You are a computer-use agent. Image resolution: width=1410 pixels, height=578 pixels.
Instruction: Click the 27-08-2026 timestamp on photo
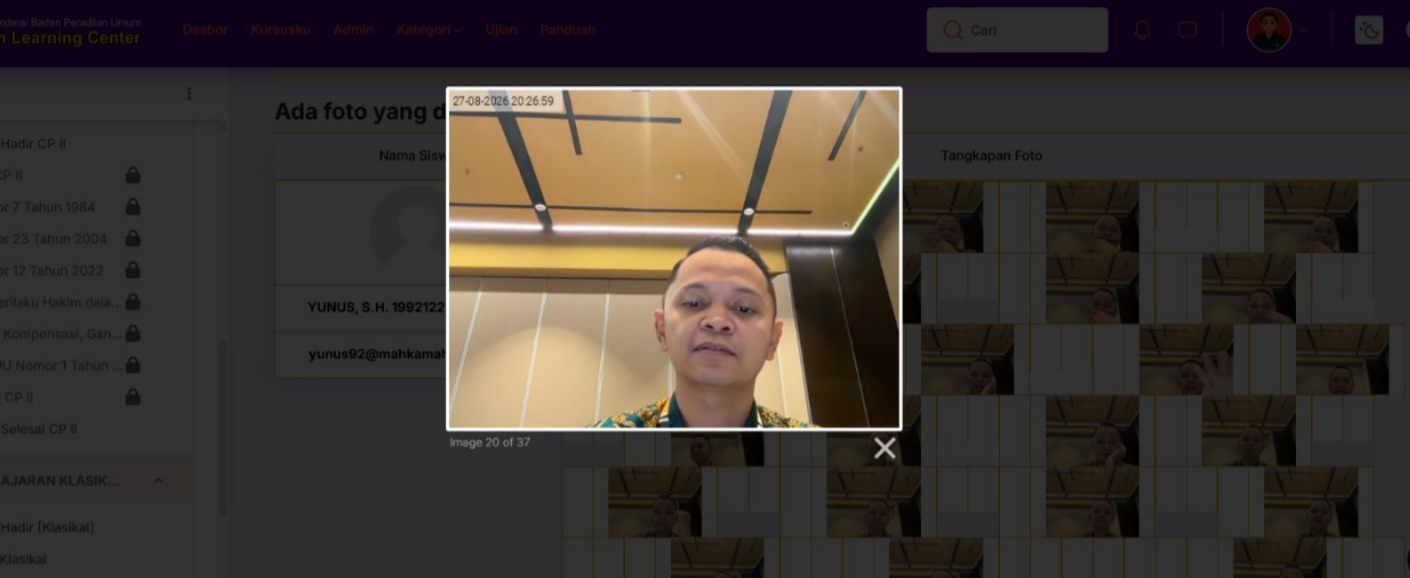pos(503,101)
